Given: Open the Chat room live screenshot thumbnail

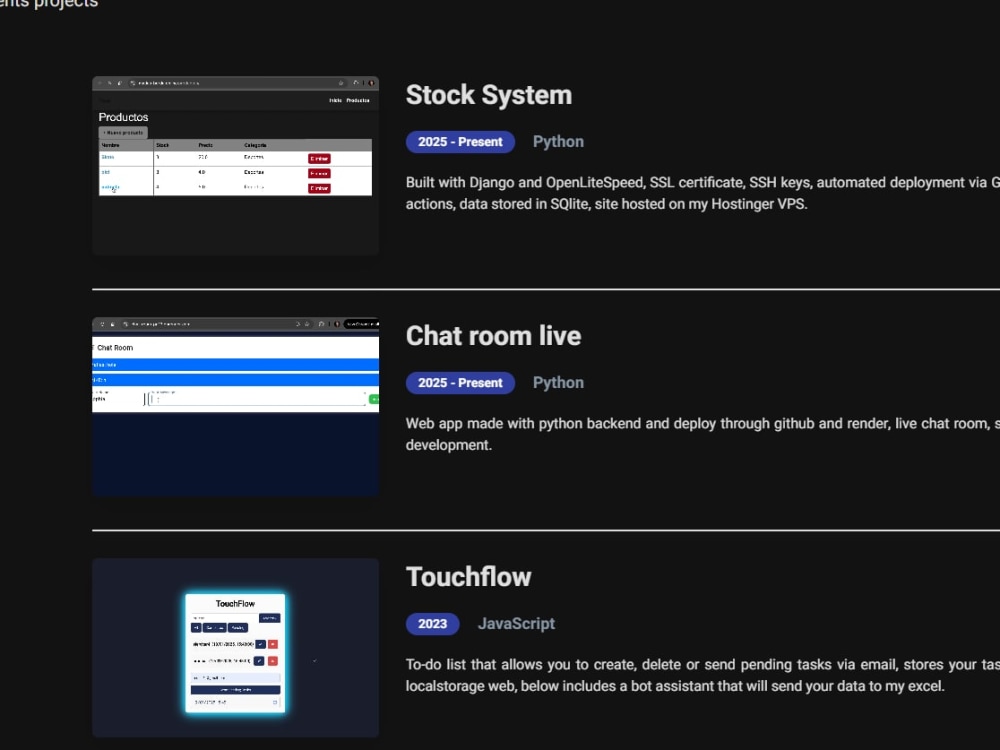Looking at the screenshot, I should [x=235, y=407].
